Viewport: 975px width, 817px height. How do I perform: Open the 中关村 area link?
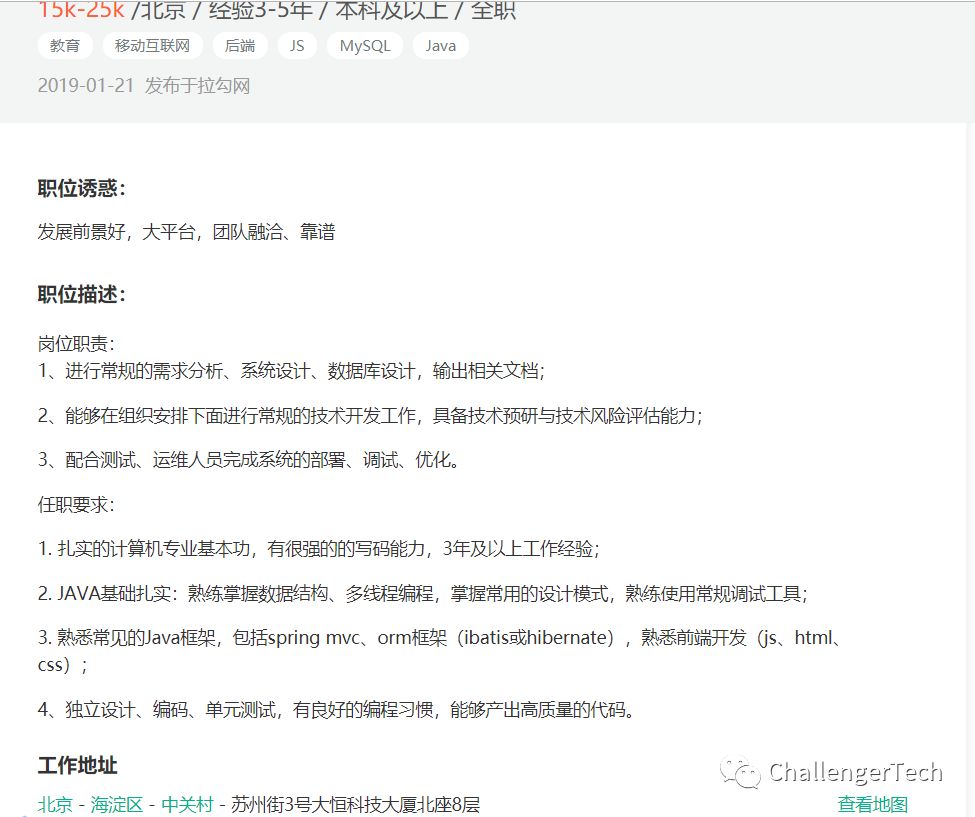point(187,804)
